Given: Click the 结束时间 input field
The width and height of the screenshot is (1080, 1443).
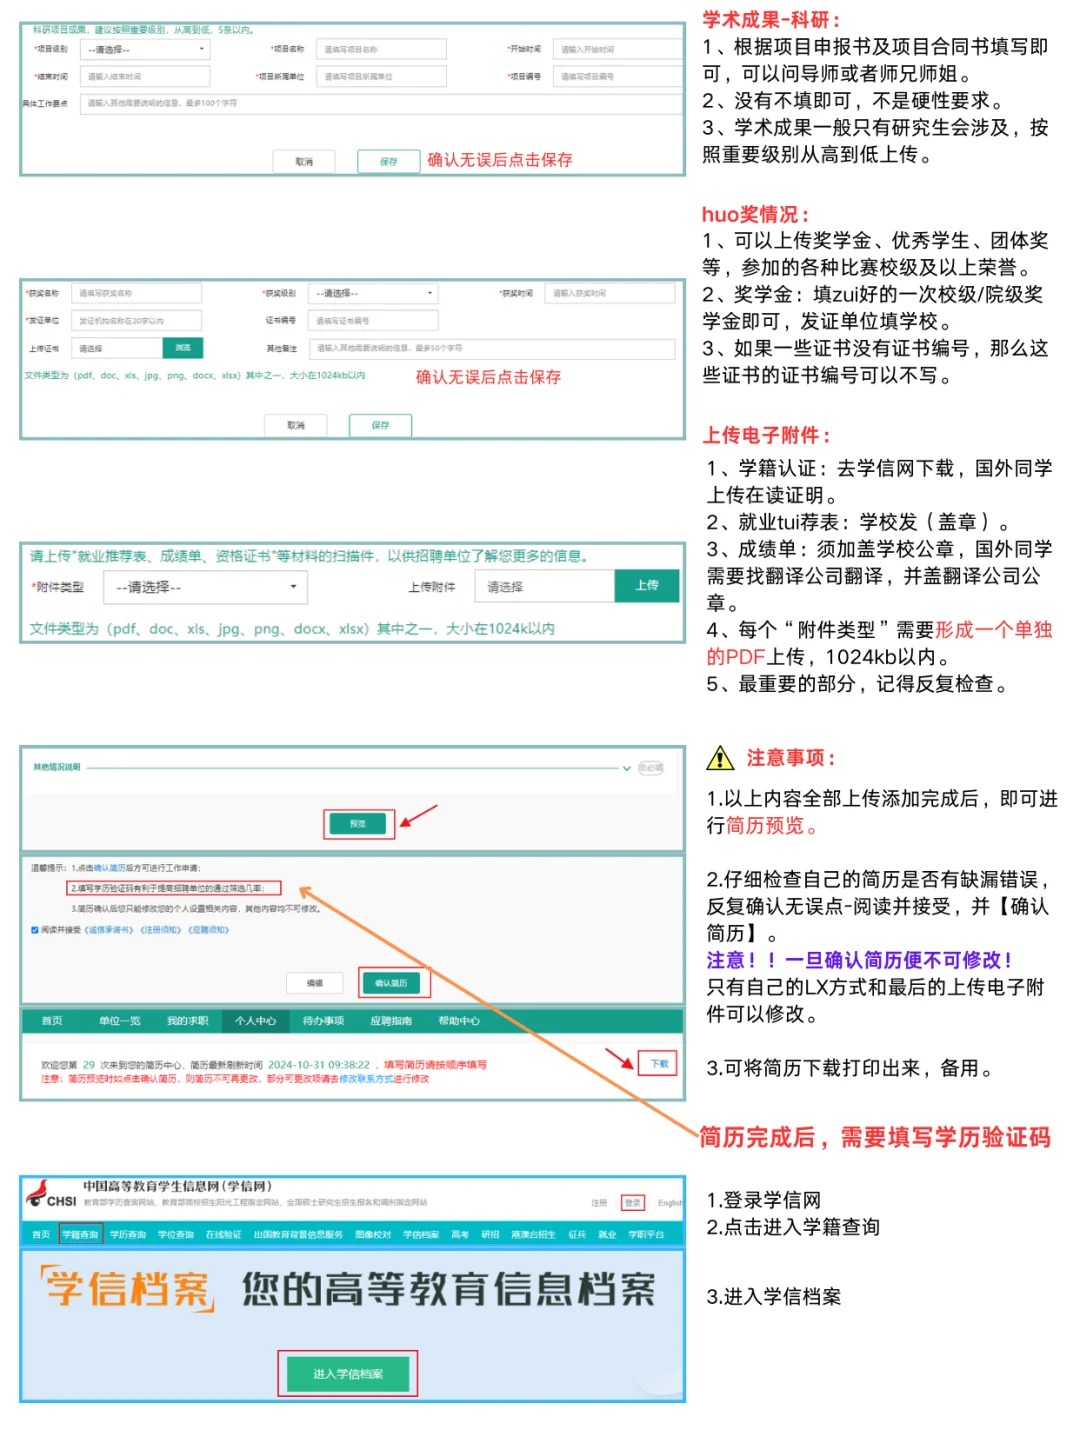Looking at the screenshot, I should (145, 76).
